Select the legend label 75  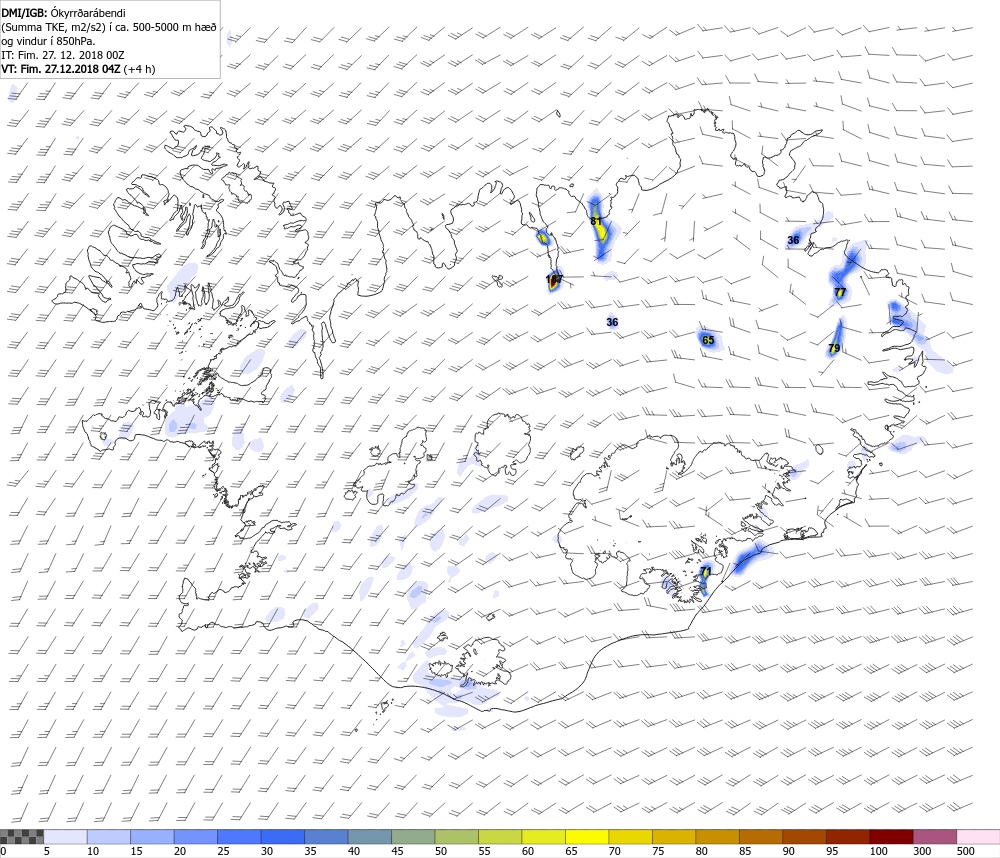click(x=658, y=851)
